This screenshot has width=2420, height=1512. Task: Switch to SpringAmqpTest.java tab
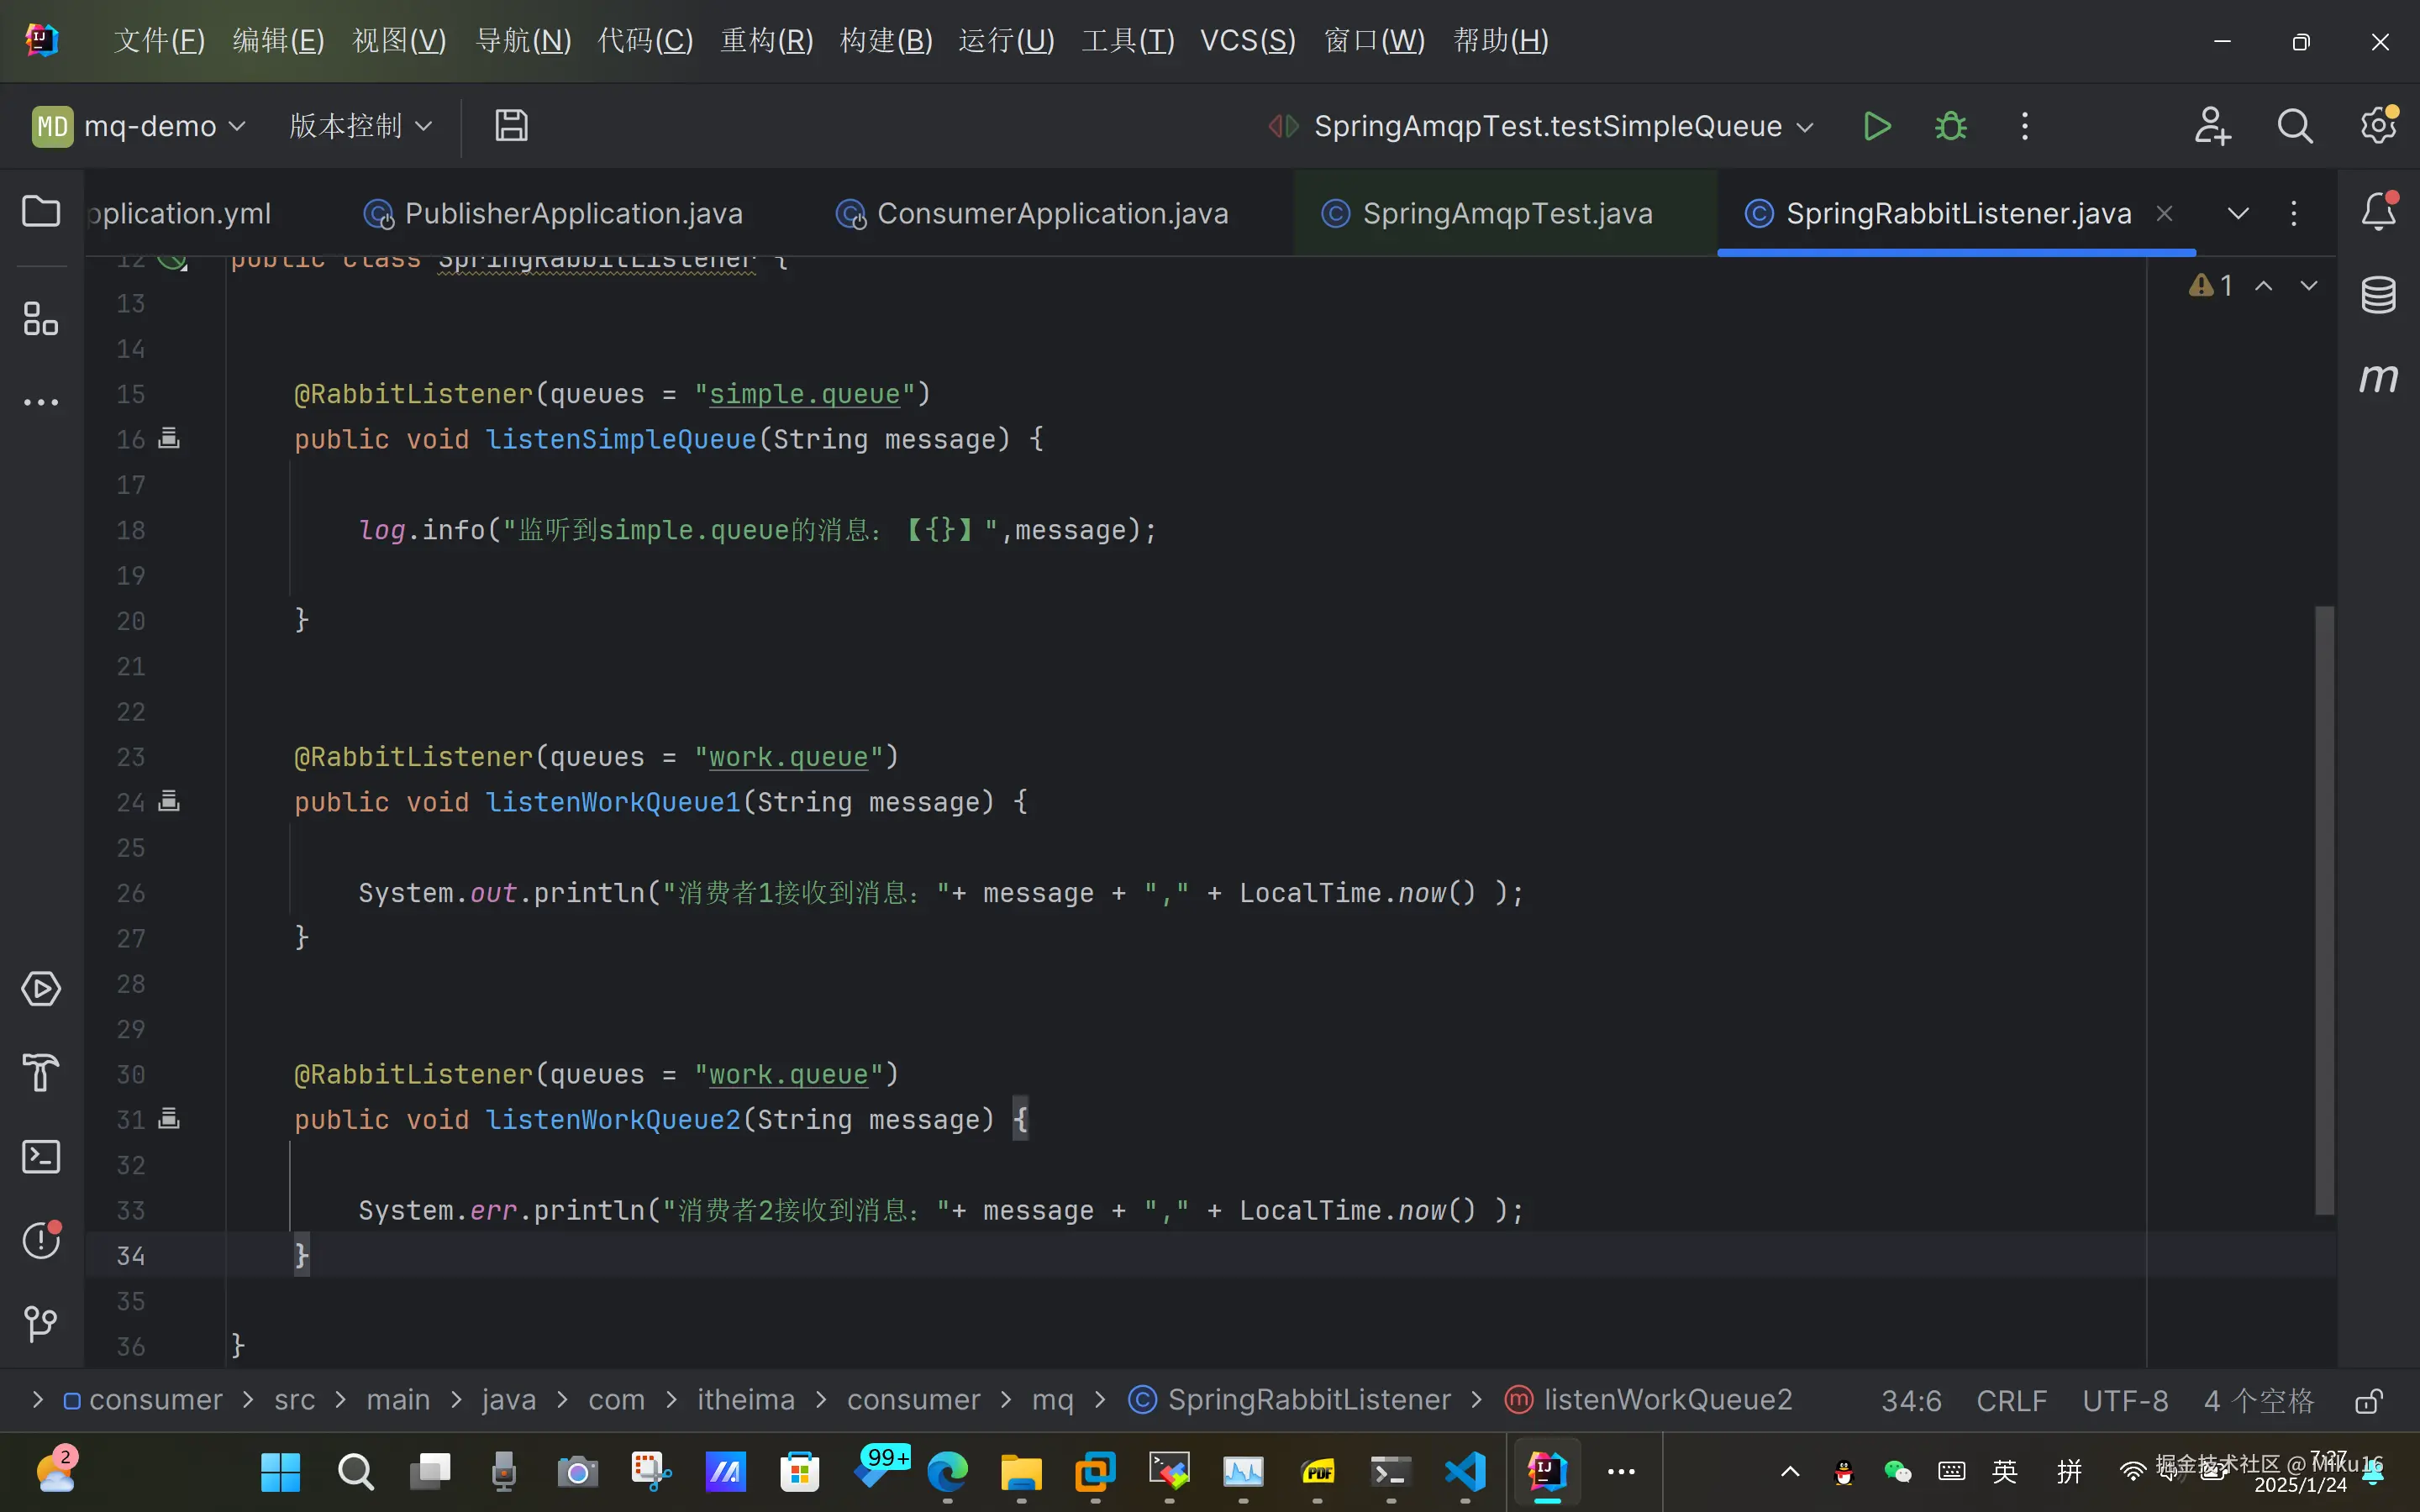pyautogui.click(x=1506, y=213)
